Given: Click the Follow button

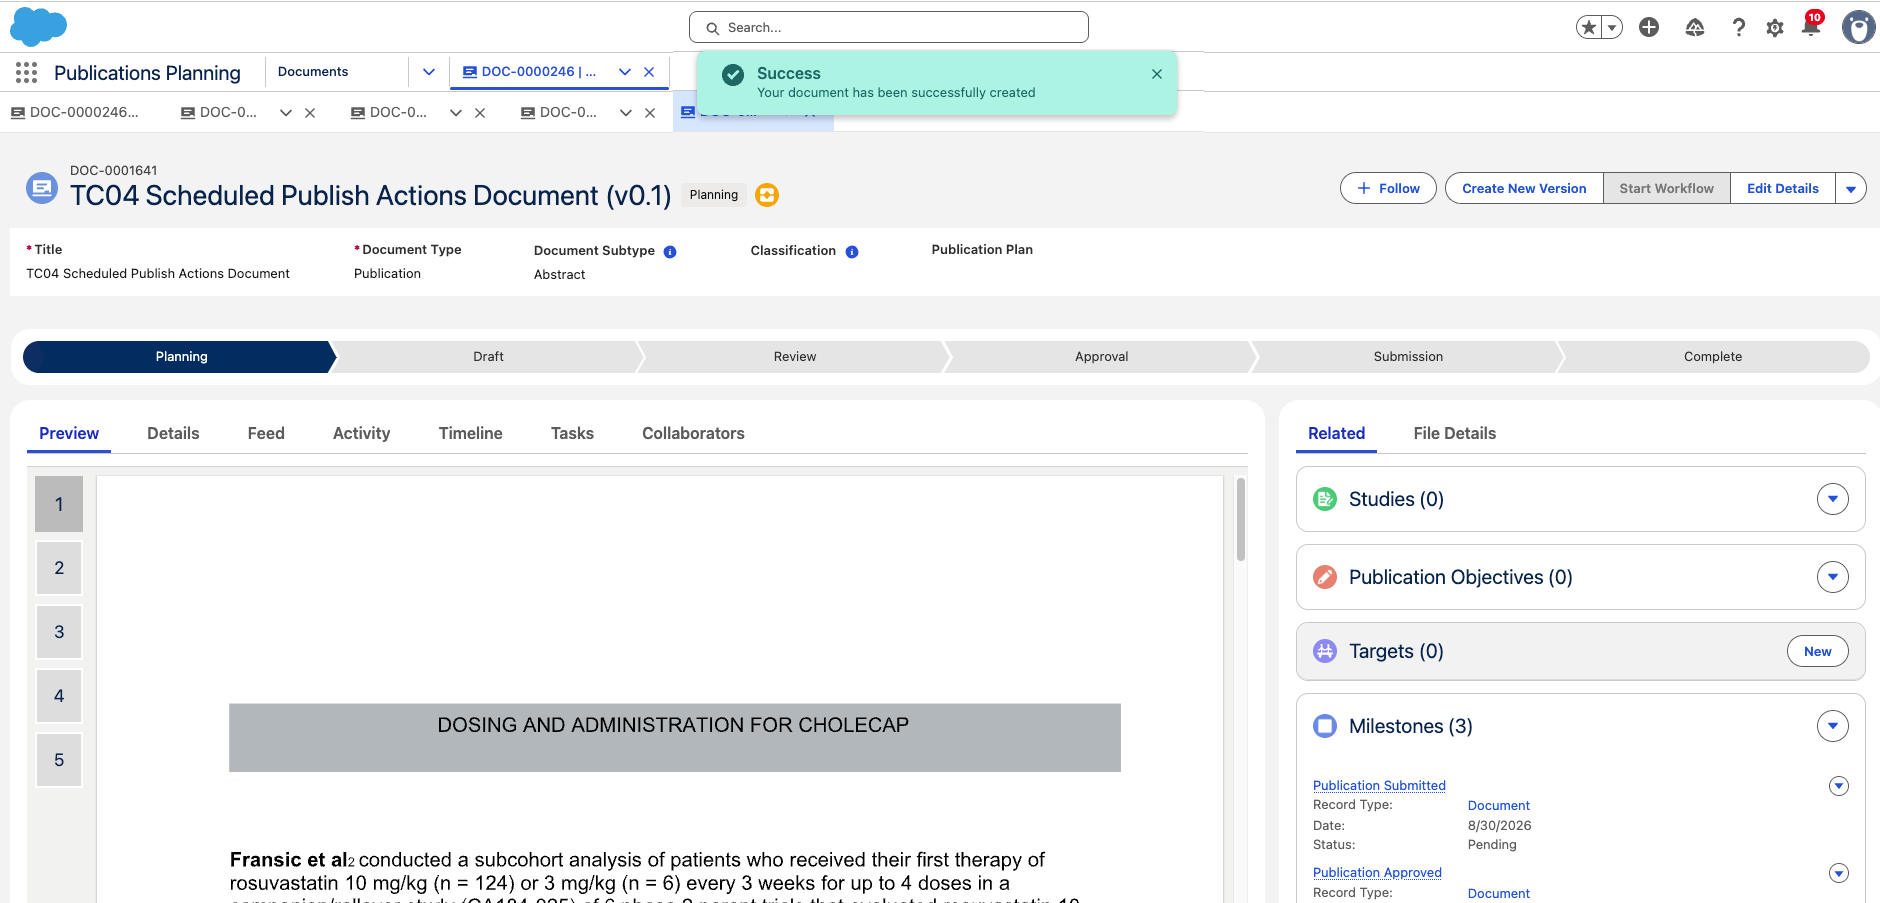Looking at the screenshot, I should [x=1388, y=188].
